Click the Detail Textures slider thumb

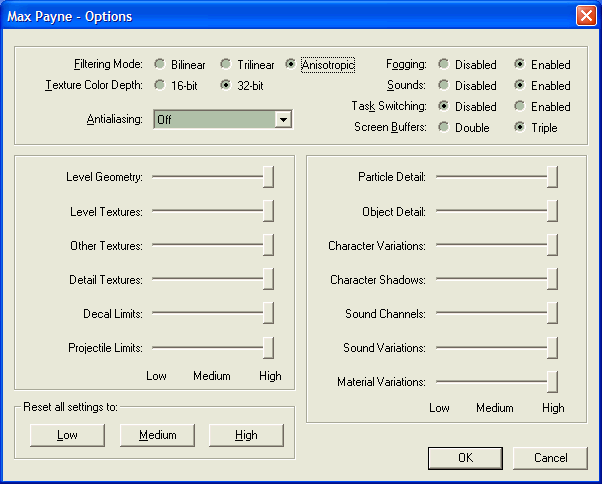point(268,279)
